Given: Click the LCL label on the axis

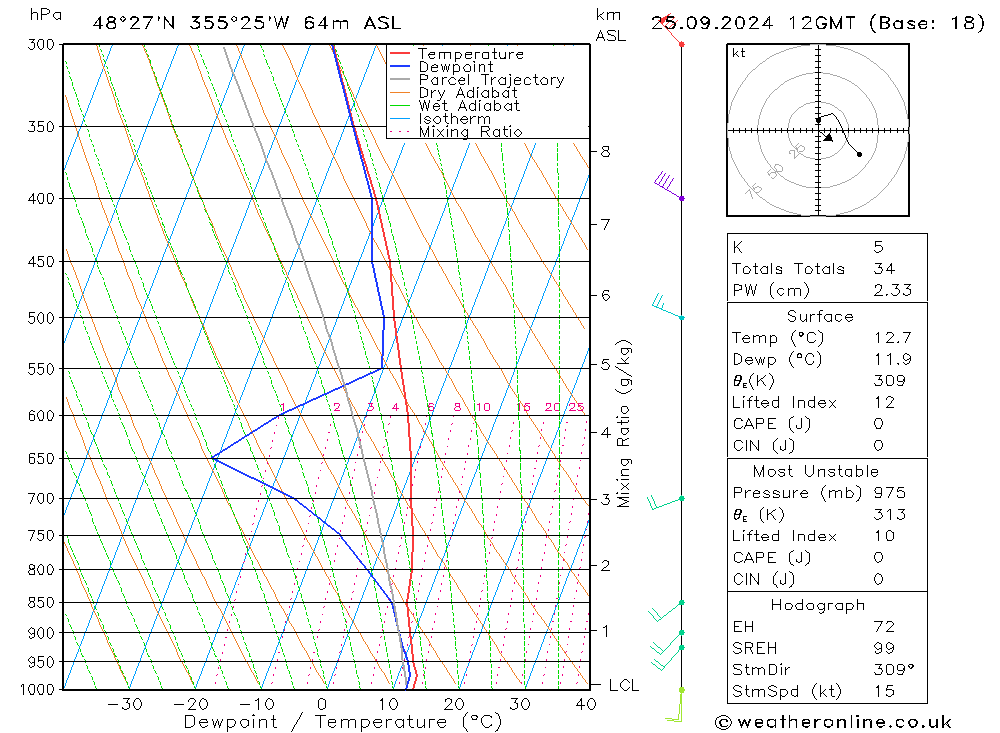Looking at the screenshot, I should point(624,686).
